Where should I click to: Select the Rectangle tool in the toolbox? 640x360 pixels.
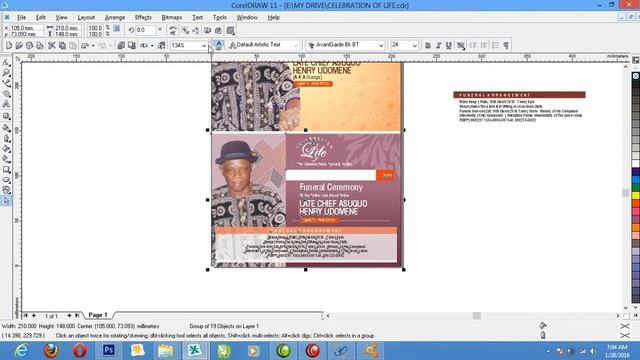[x=6, y=169]
